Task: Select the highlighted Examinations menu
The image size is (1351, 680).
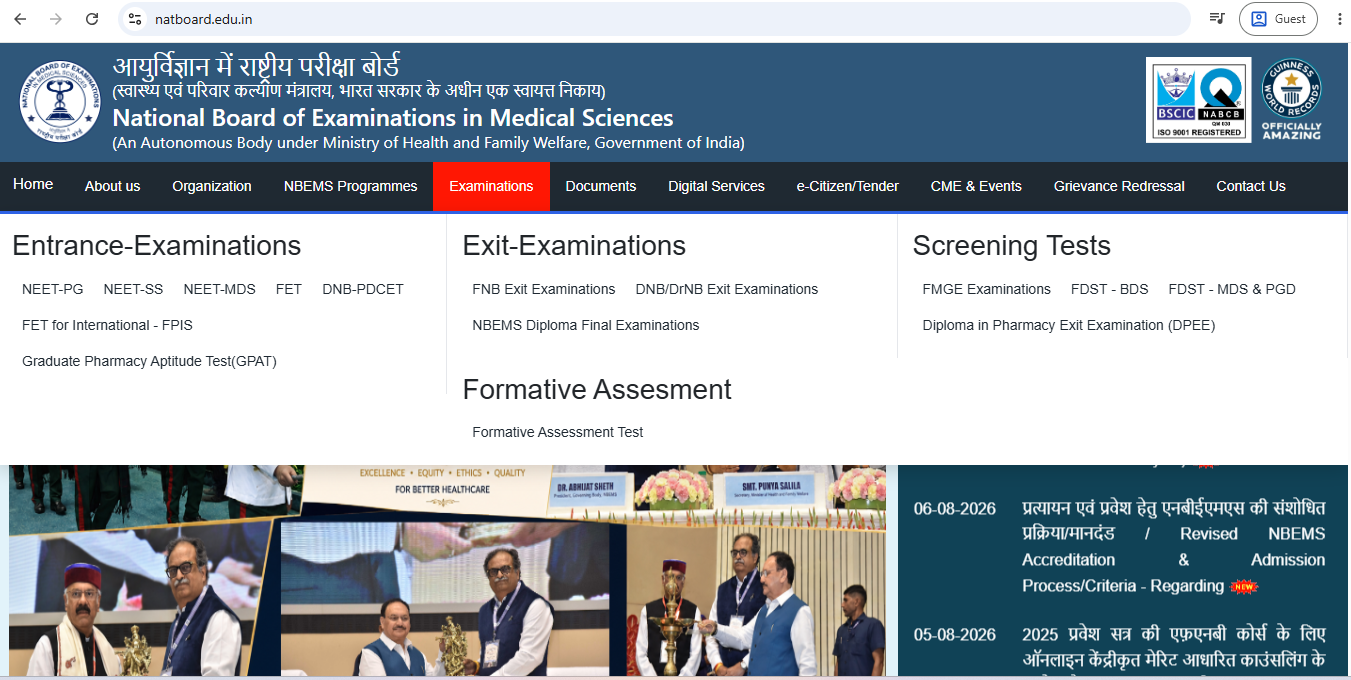Action: 491,186
